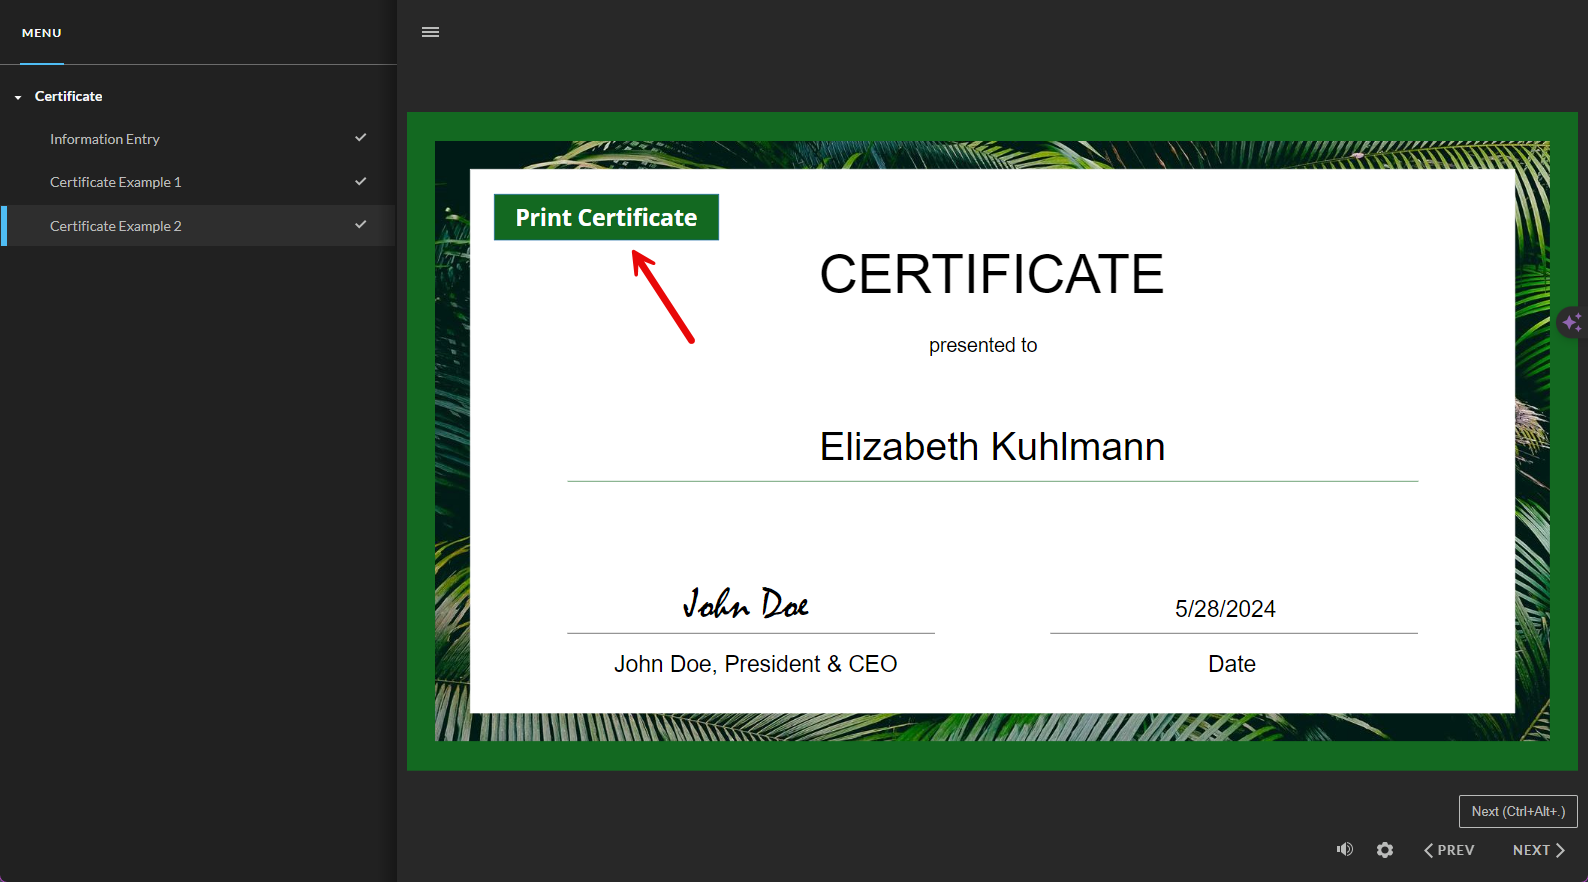
Task: Open the player settings gear icon
Action: click(1385, 850)
